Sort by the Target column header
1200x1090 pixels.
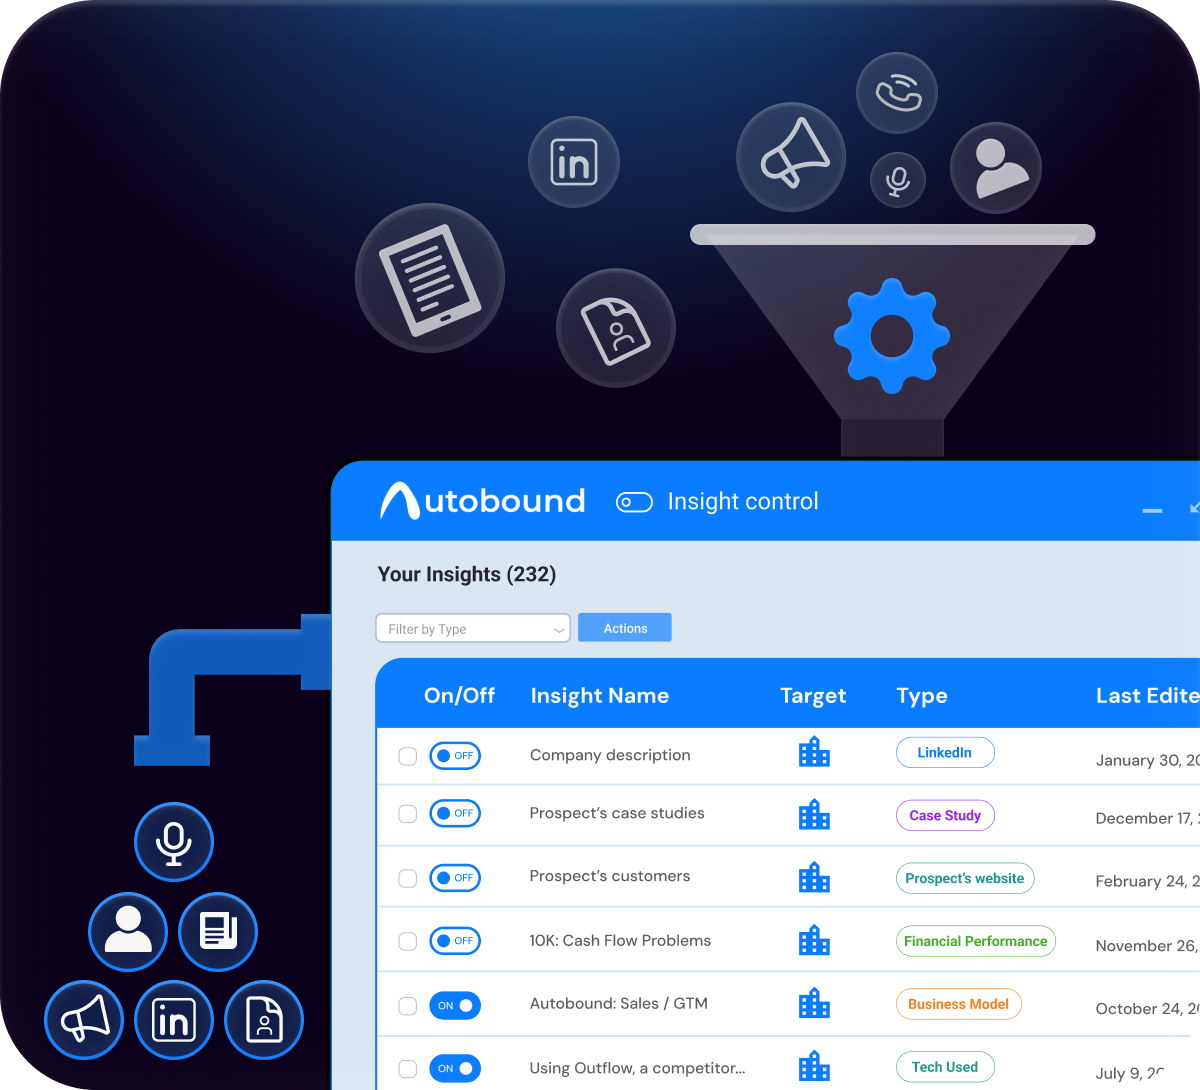(813, 696)
